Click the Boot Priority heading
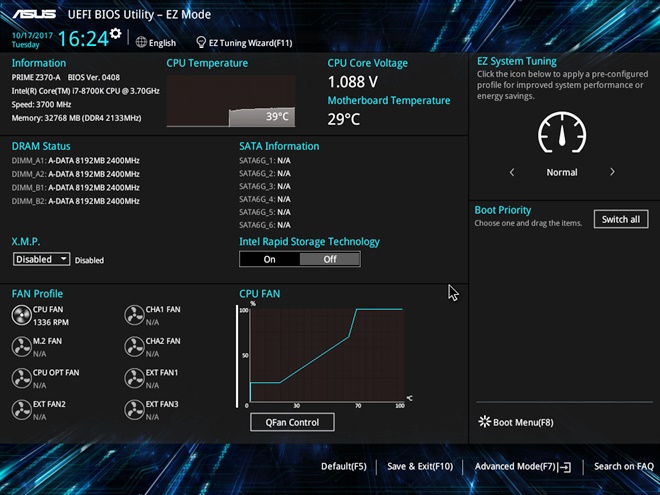 coord(503,210)
